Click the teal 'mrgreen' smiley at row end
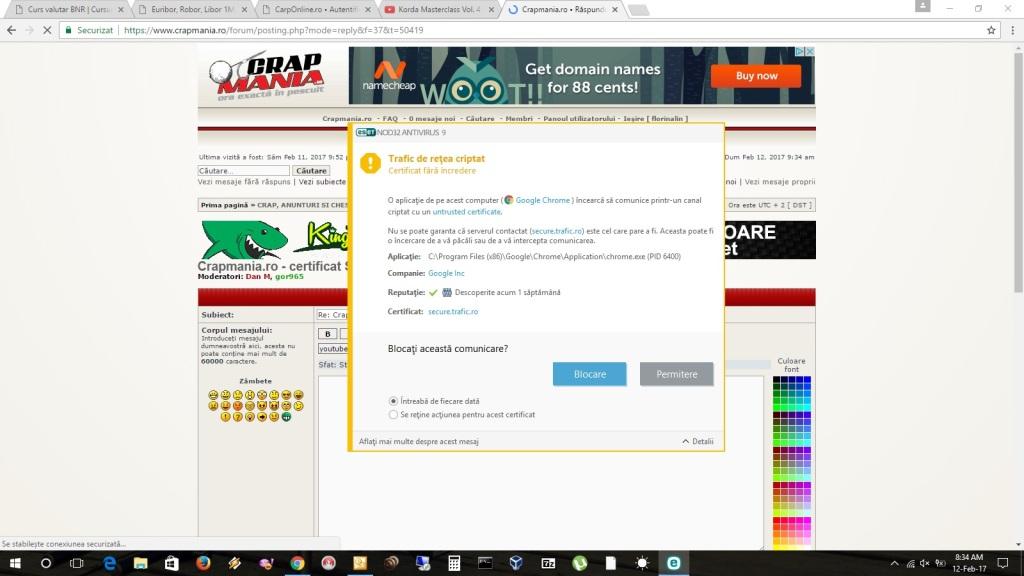 pos(286,417)
